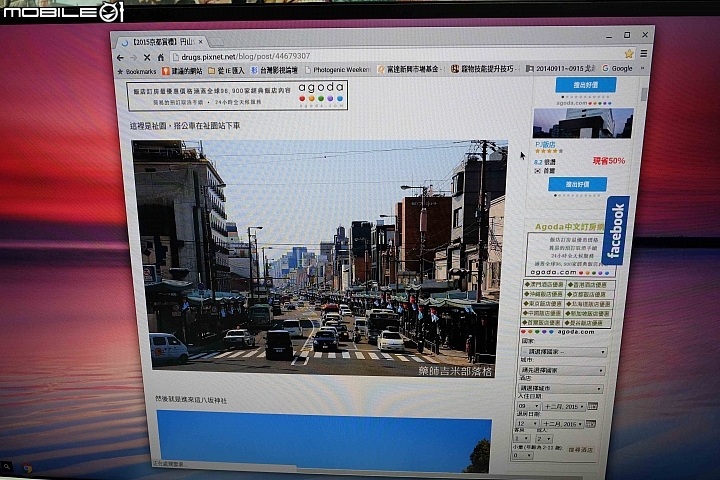This screenshot has height=480, width=720.
Task: Open the Bookmarks star folder
Action: tap(137, 72)
